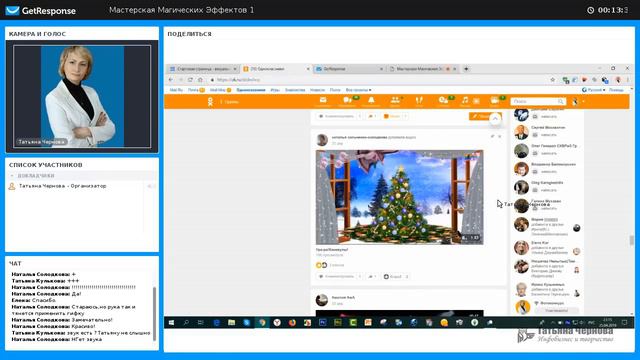
Task: Open Firefox from the taskbar
Action: (292, 322)
